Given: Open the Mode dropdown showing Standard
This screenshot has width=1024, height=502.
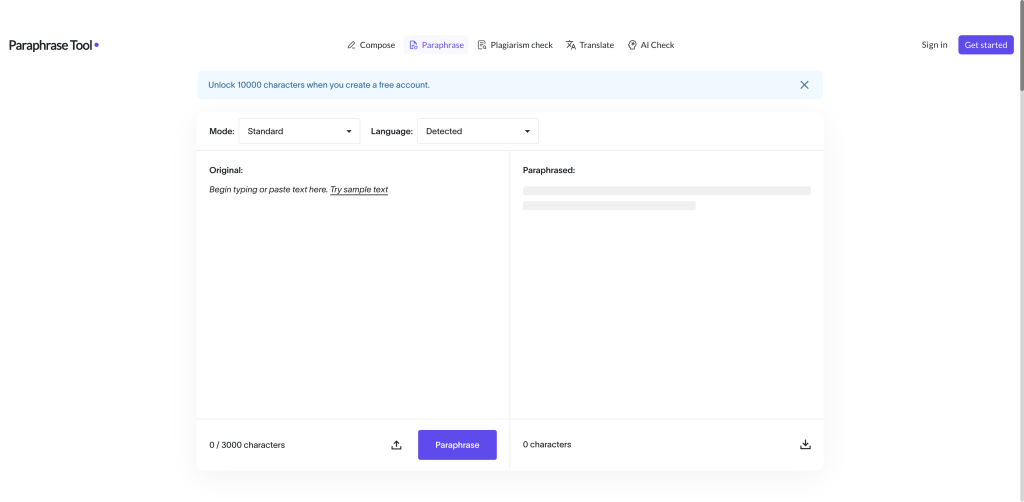Looking at the screenshot, I should 299,131.
